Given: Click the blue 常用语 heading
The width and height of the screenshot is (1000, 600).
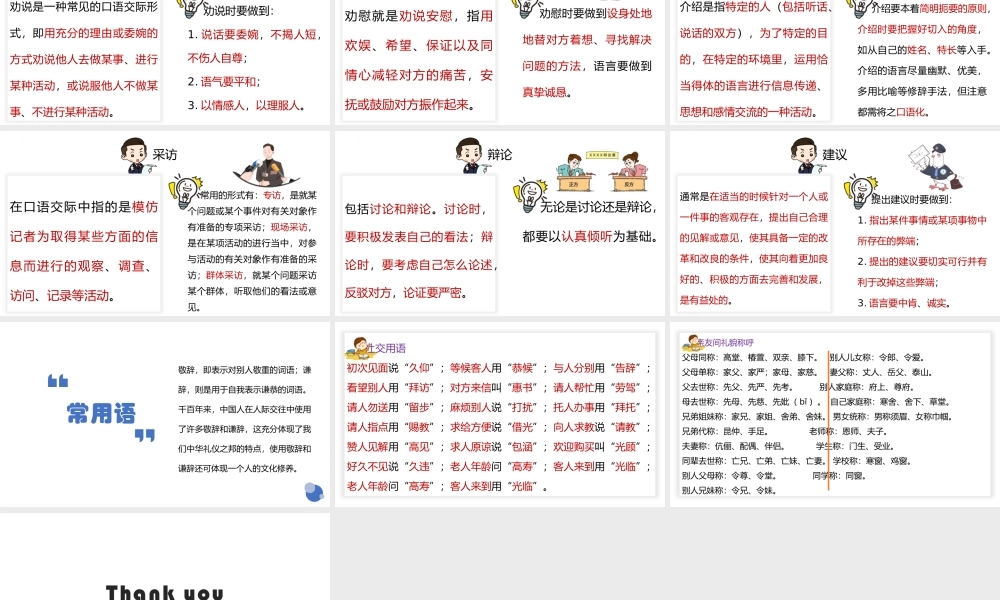Looking at the screenshot, I should pyautogui.click(x=101, y=414).
